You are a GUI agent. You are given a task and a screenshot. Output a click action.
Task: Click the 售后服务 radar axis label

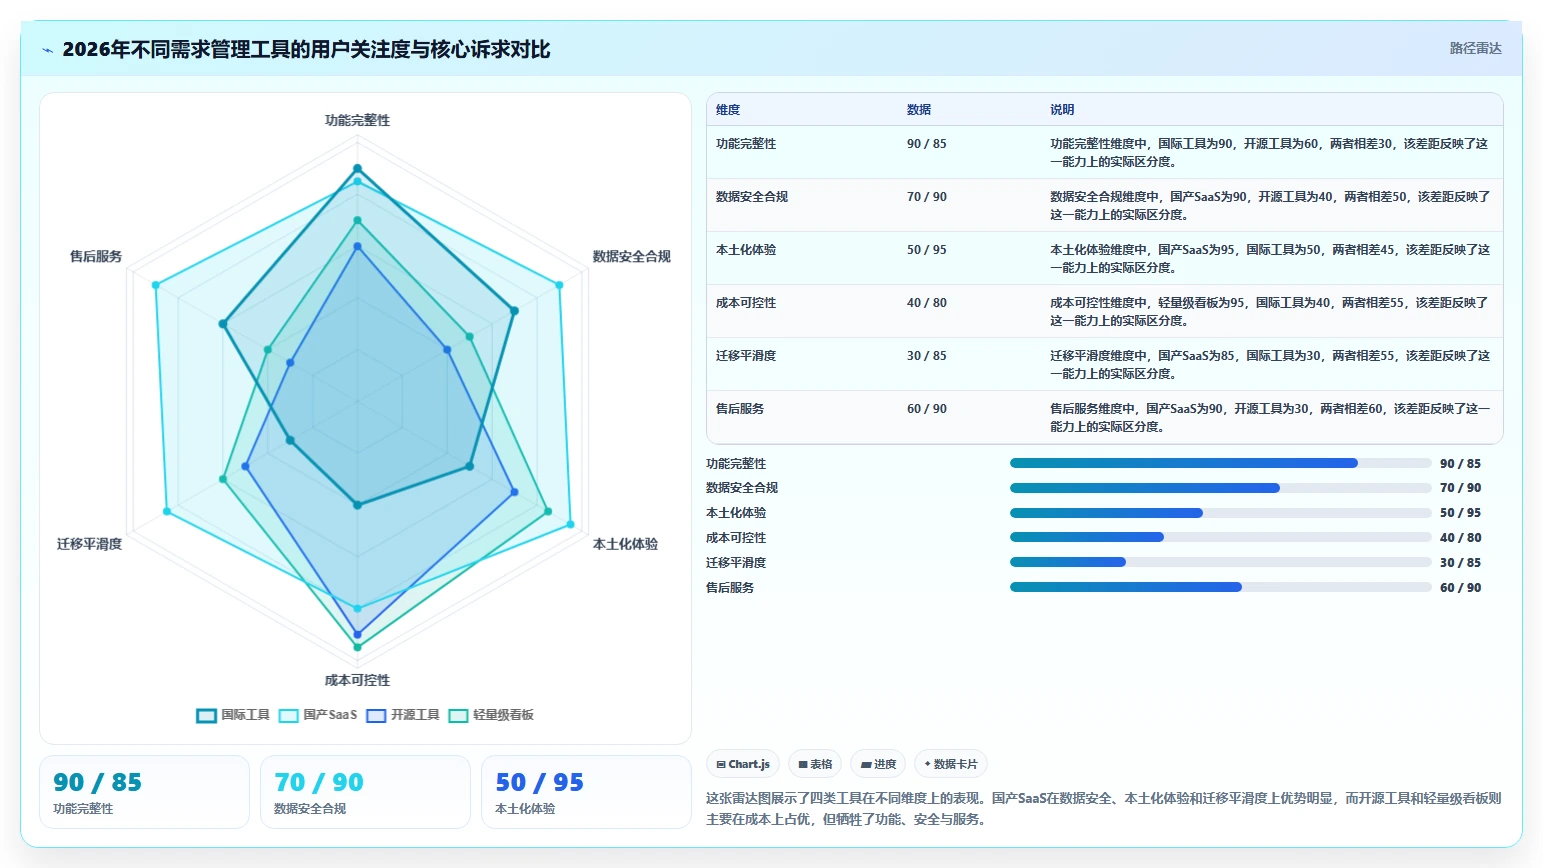[x=96, y=256]
